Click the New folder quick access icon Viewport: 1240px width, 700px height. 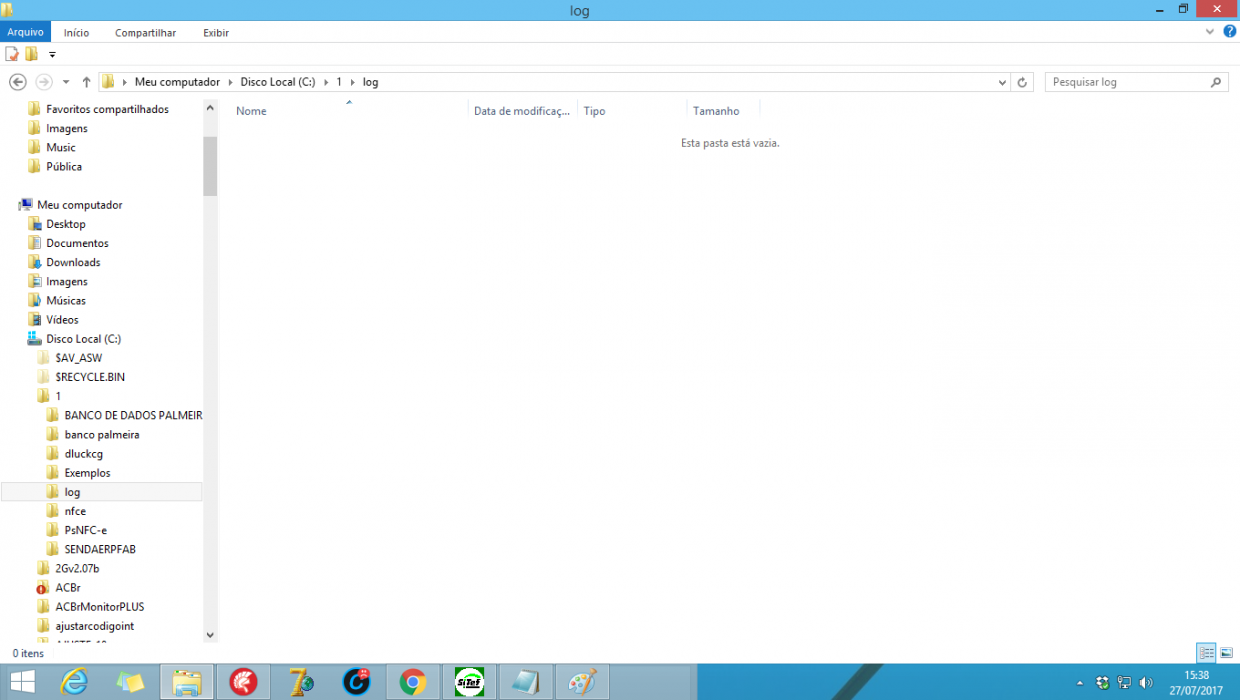click(x=32, y=54)
